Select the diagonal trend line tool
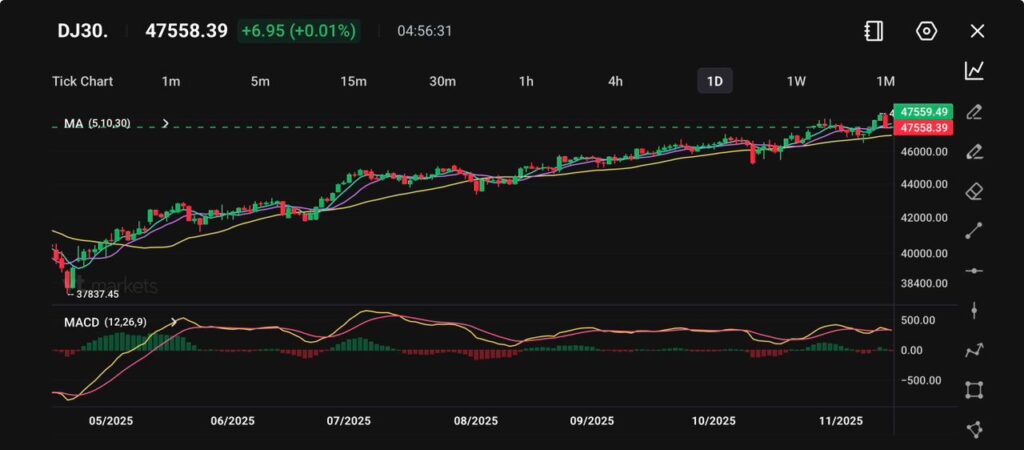The image size is (1024, 450). click(x=974, y=231)
